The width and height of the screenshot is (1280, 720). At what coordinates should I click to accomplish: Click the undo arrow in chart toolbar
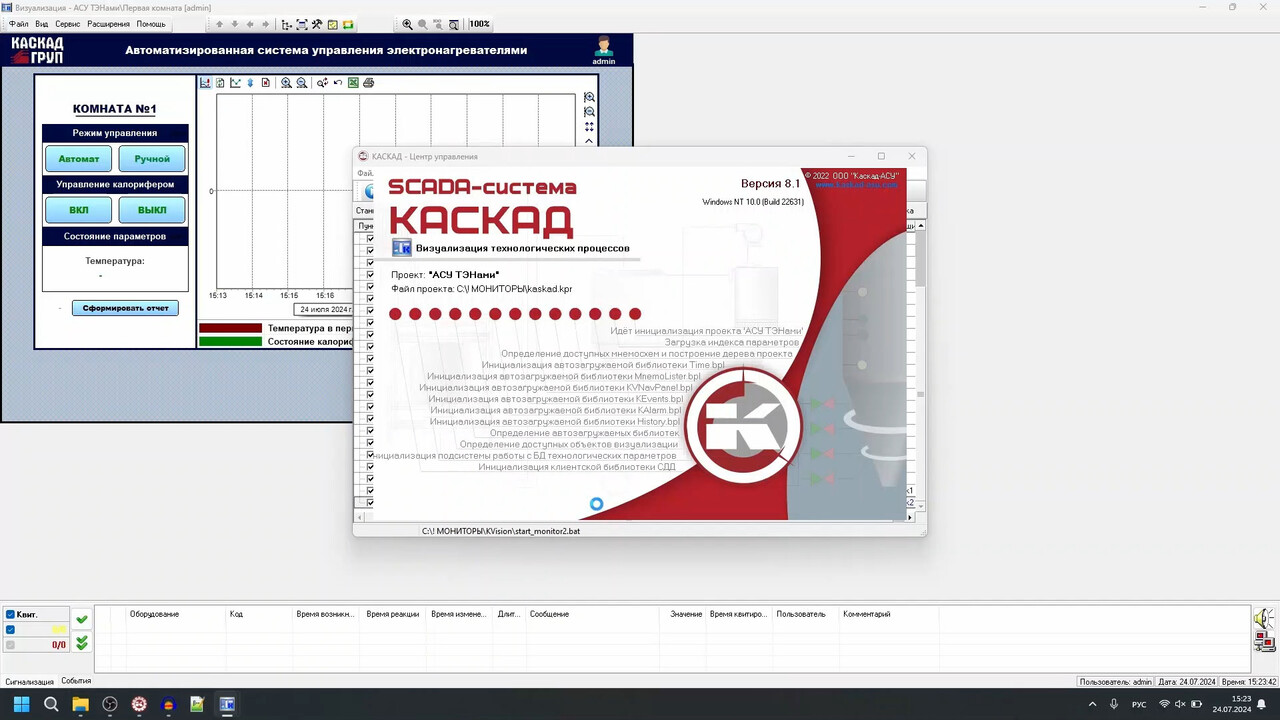(x=338, y=83)
